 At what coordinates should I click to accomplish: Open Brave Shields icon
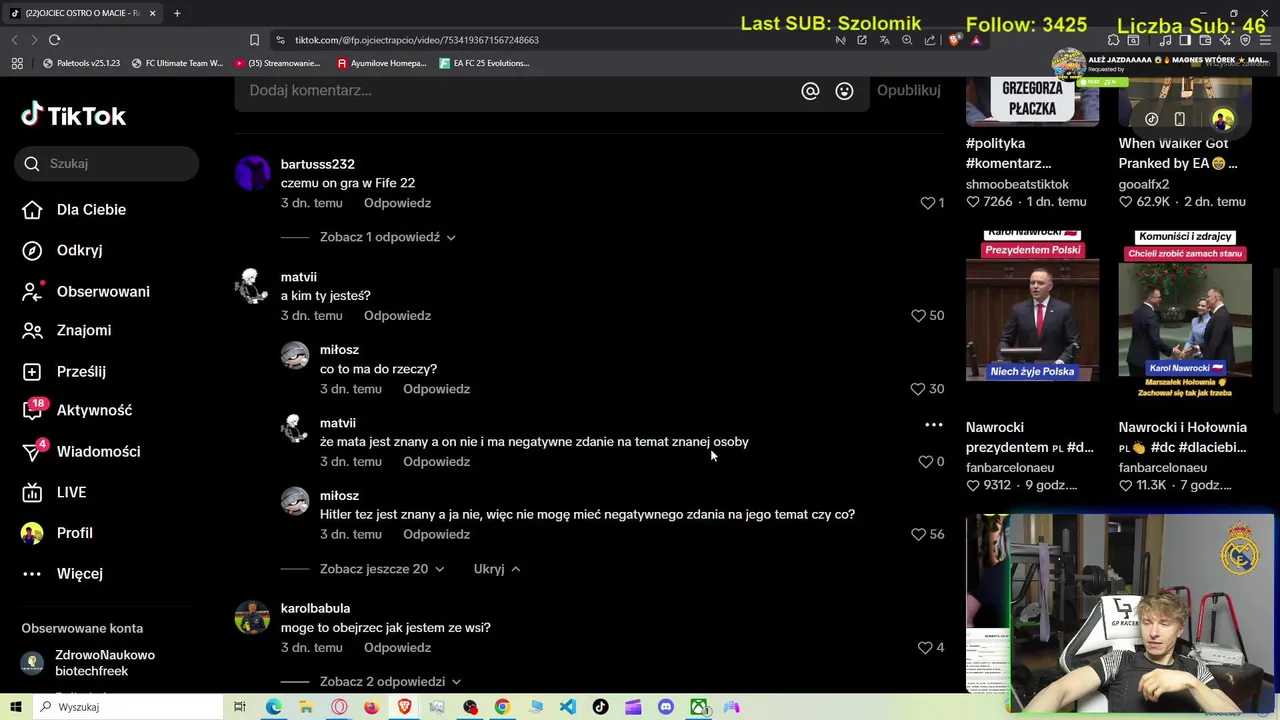[954, 40]
